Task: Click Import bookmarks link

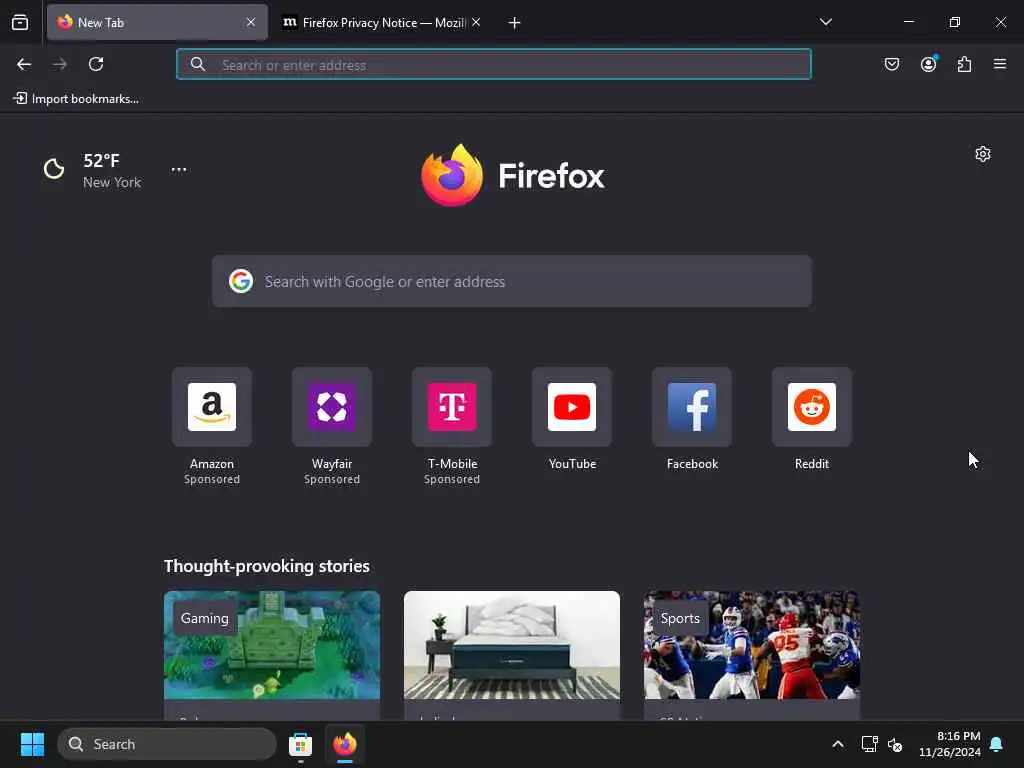Action: (x=76, y=99)
